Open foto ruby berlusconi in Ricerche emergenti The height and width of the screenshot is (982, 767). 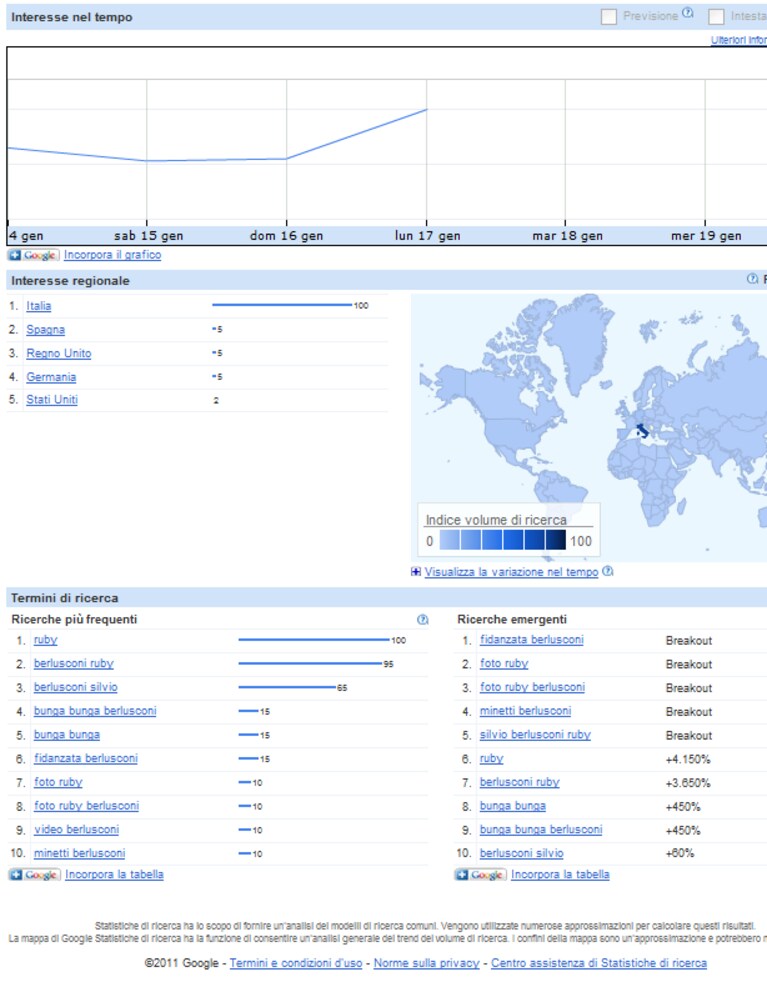tap(532, 688)
